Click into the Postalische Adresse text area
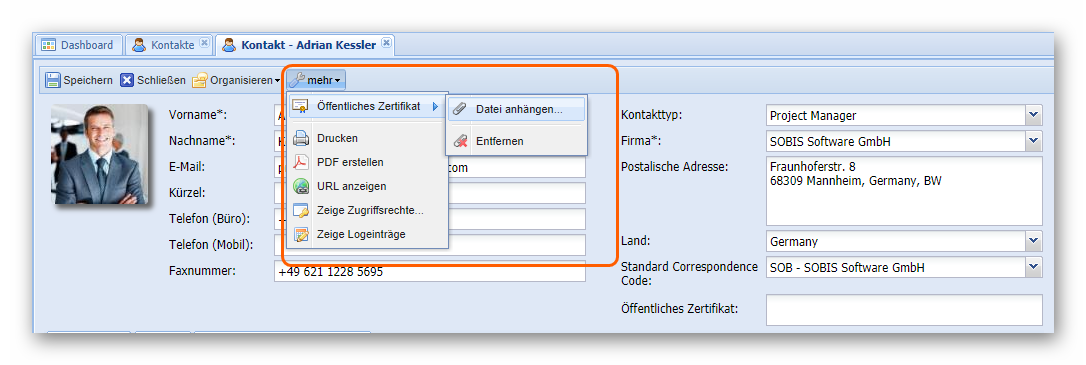Viewport: 1086px width, 365px height. 904,191
